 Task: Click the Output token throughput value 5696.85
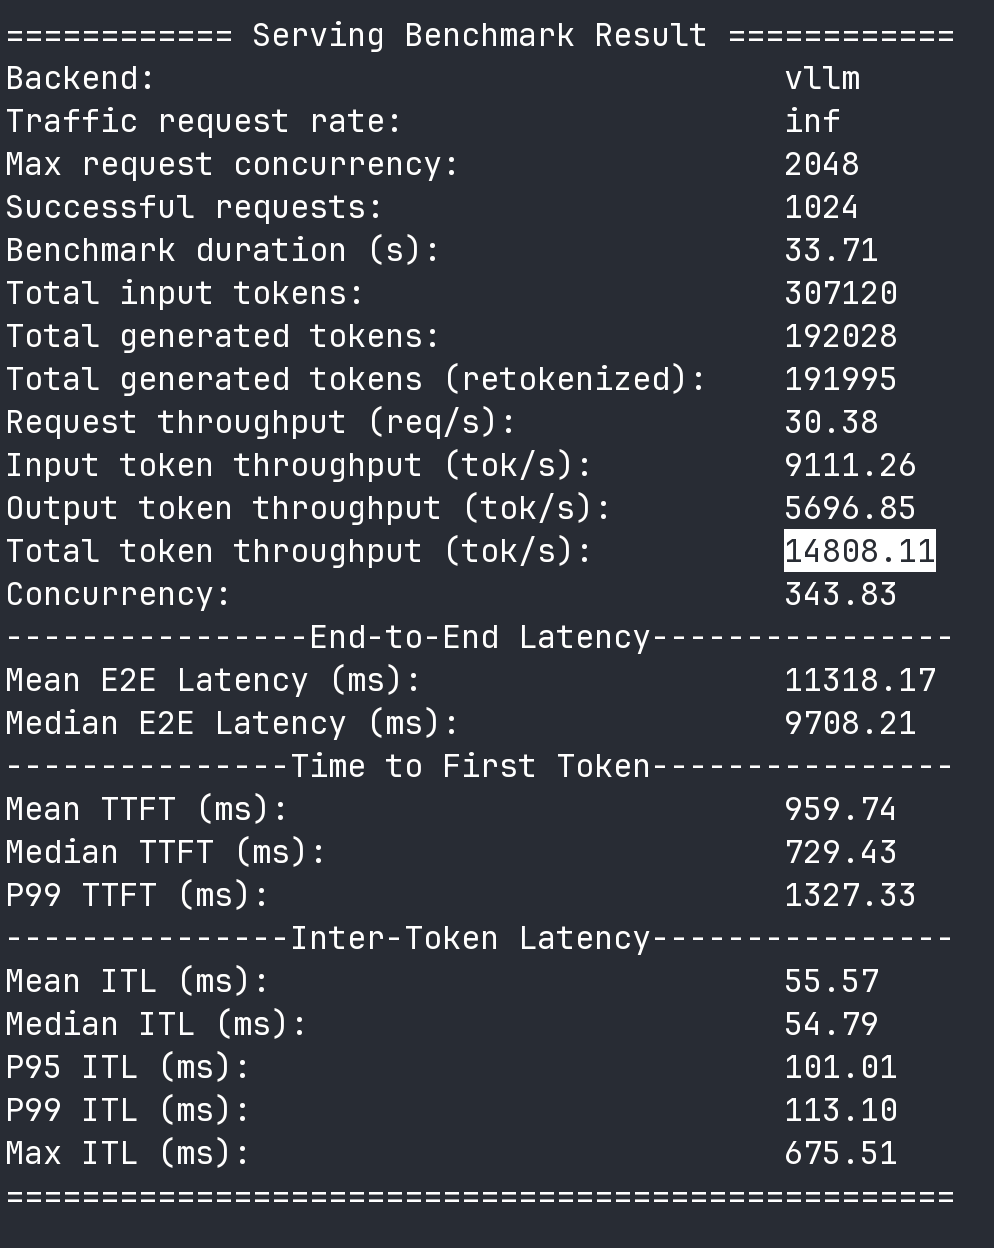point(850,508)
